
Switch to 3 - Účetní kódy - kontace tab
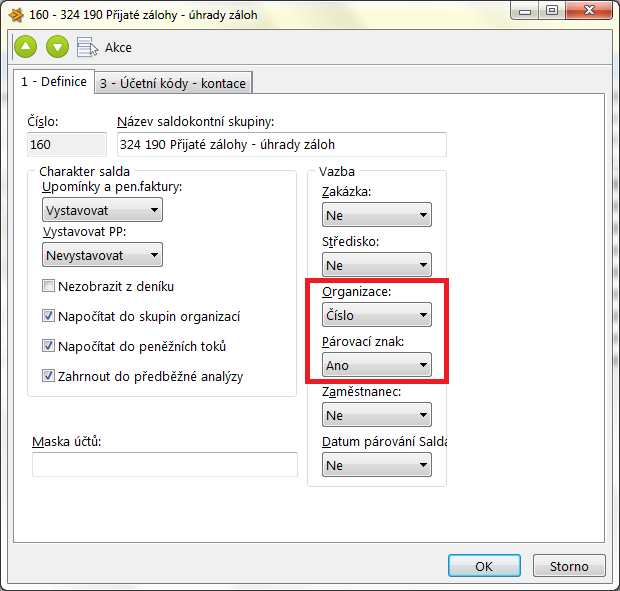pyautogui.click(x=173, y=83)
